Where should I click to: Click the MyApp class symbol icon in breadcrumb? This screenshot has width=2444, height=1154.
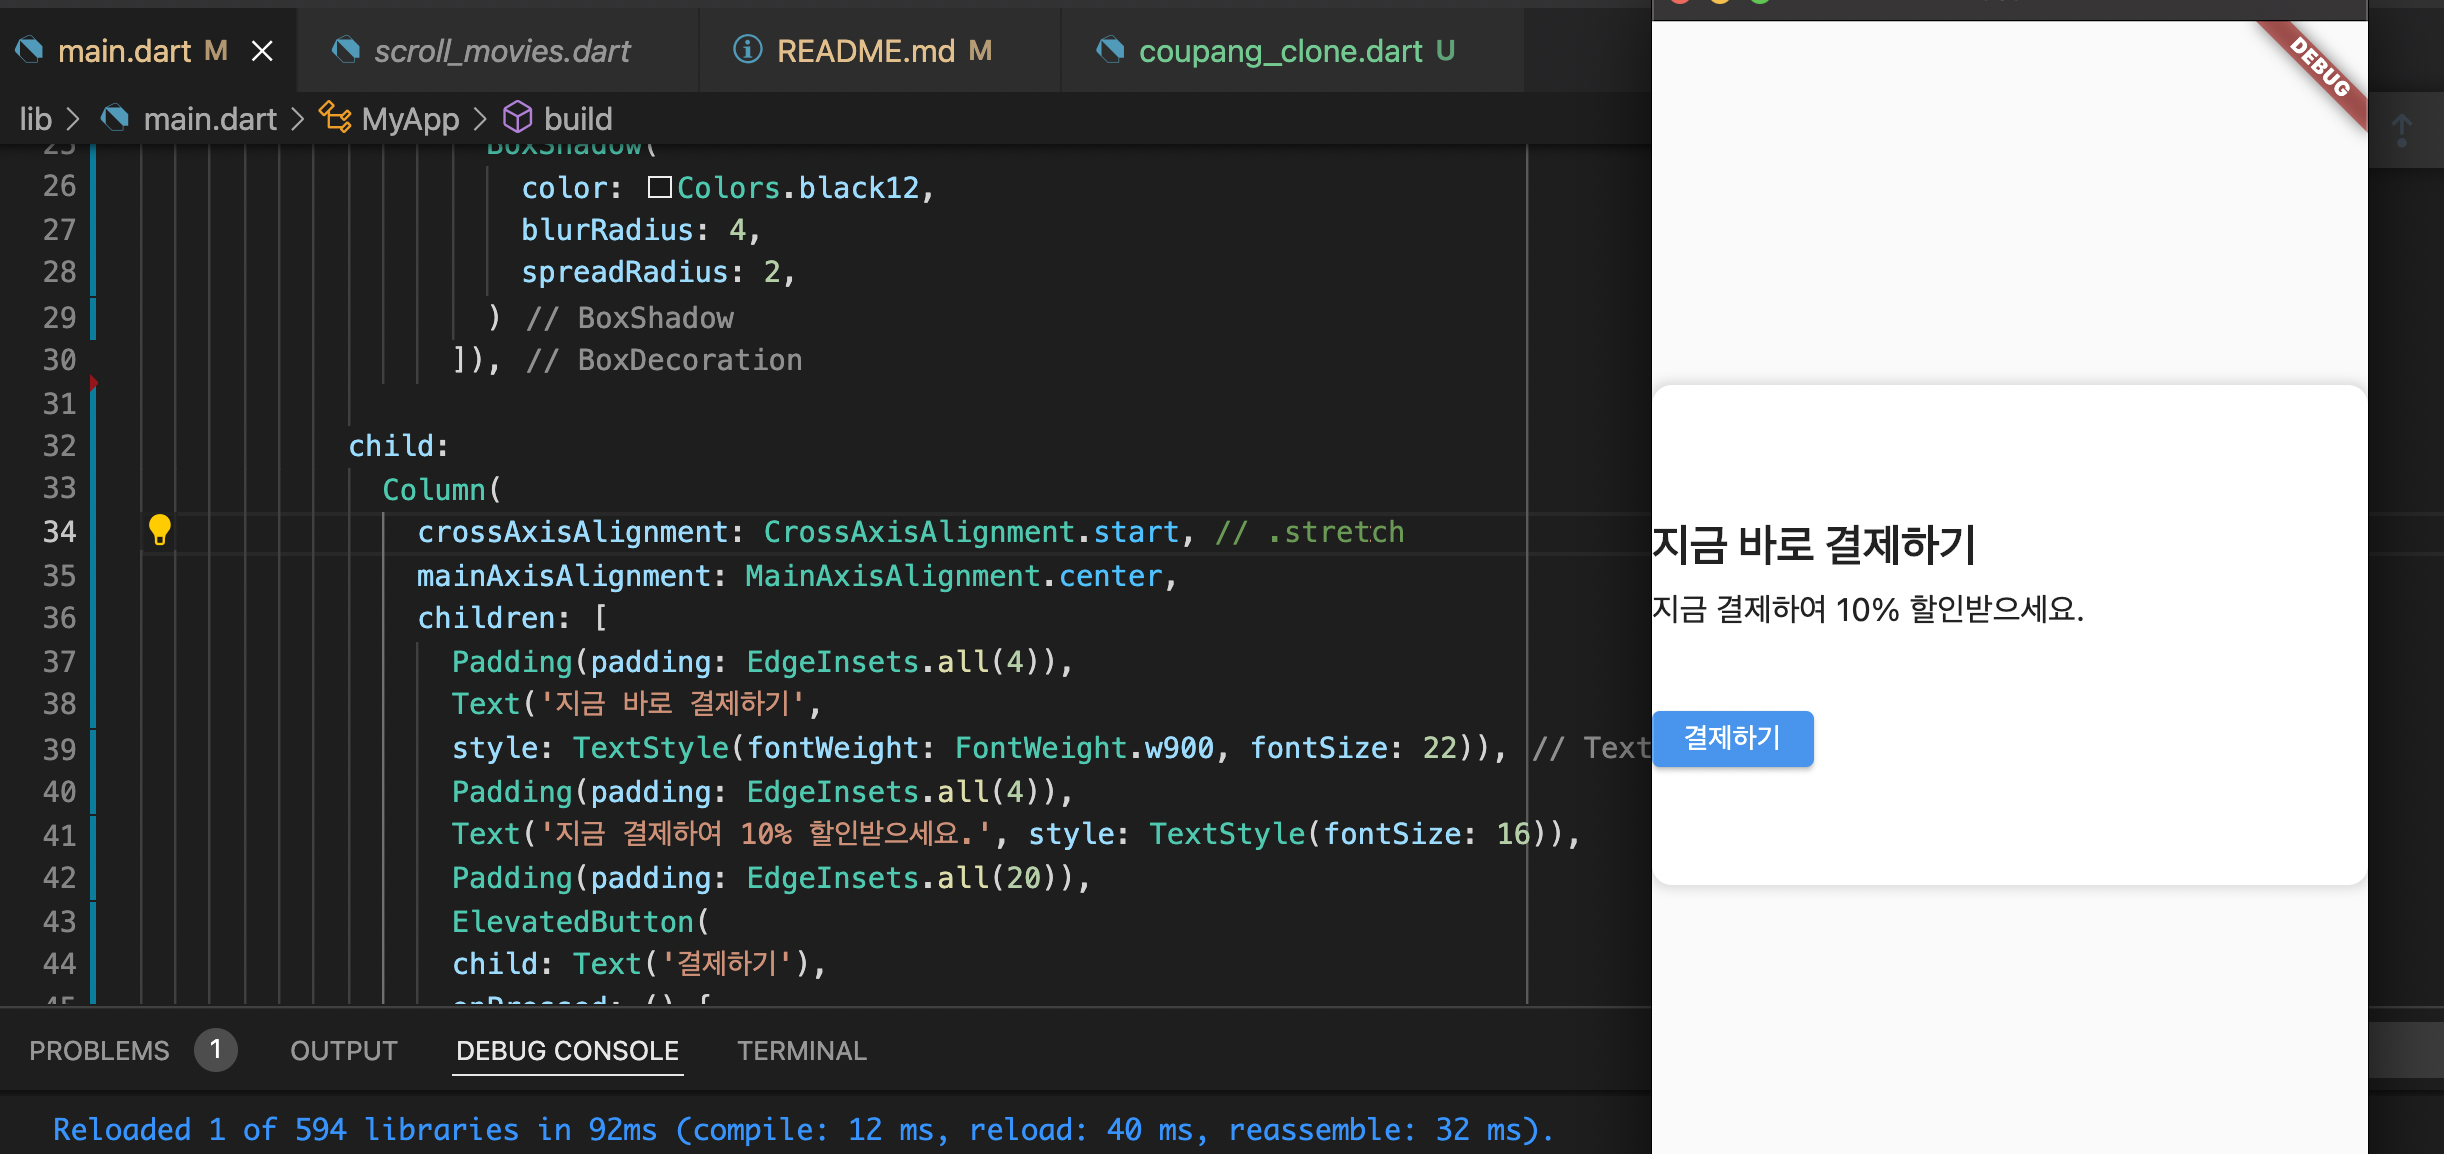pyautogui.click(x=335, y=118)
